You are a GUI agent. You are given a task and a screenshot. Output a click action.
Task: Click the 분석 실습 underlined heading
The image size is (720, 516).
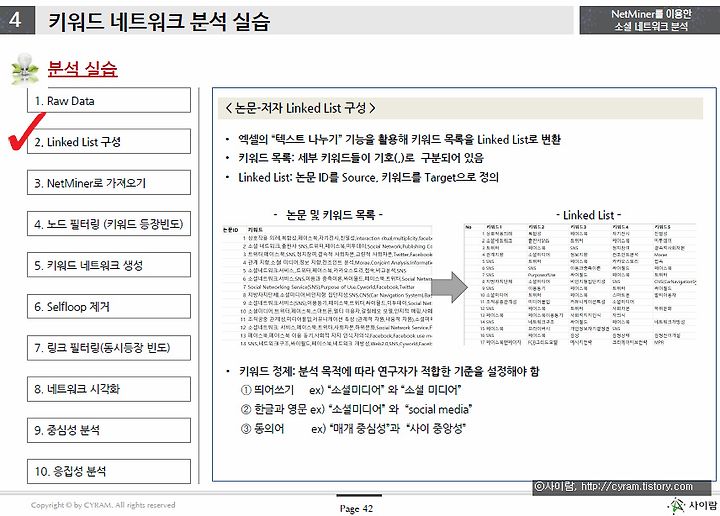point(83,69)
